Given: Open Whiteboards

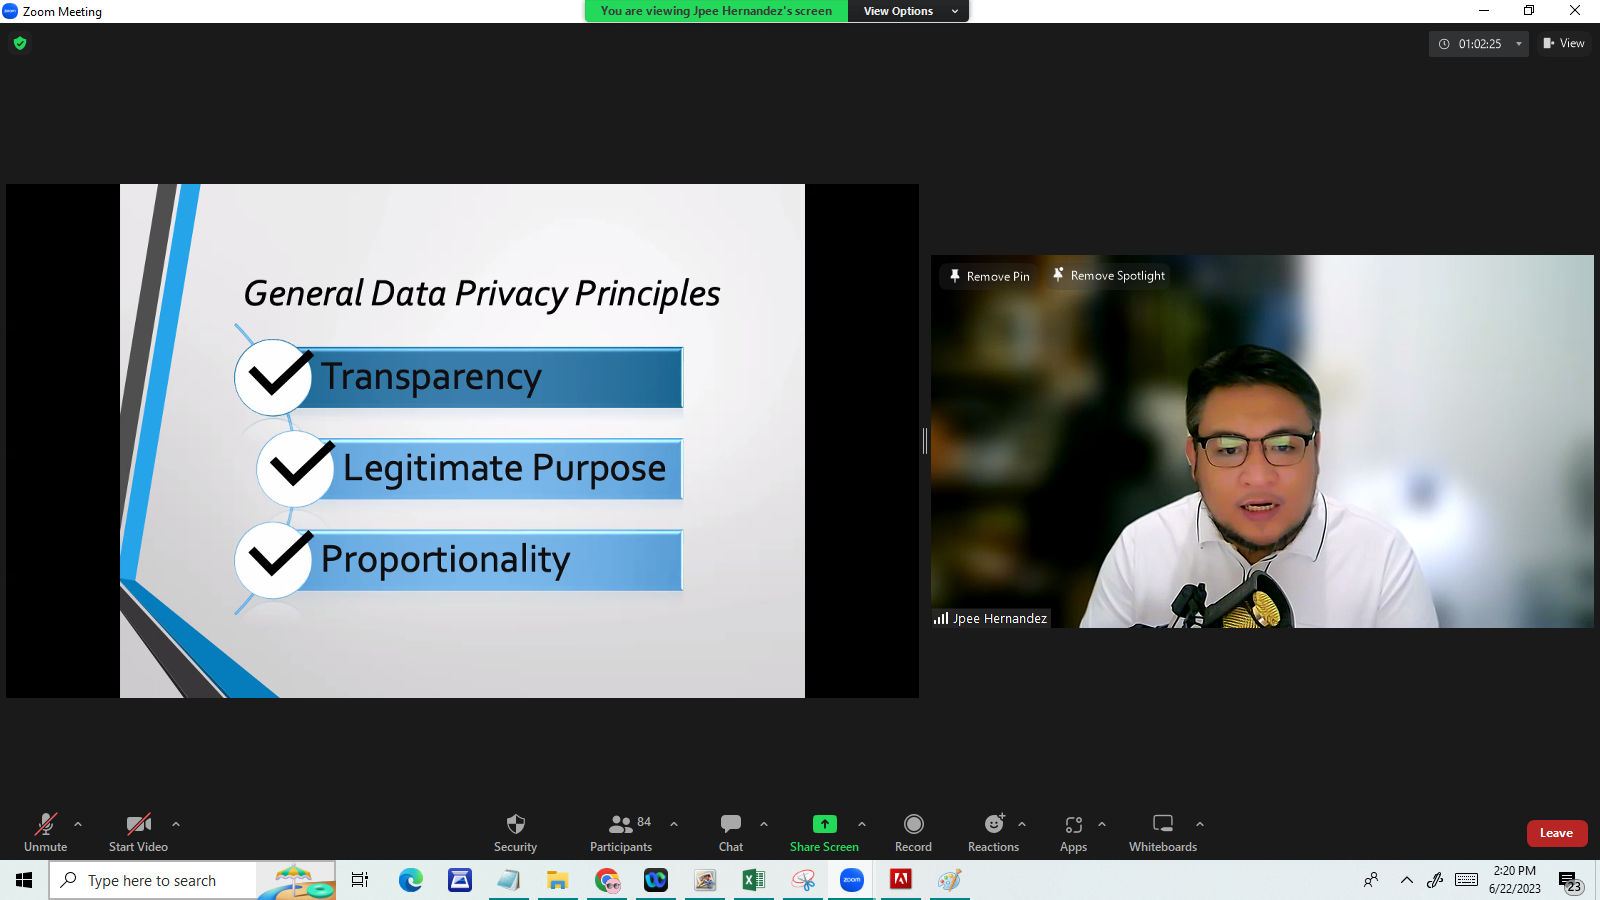Looking at the screenshot, I should pyautogui.click(x=1163, y=832).
